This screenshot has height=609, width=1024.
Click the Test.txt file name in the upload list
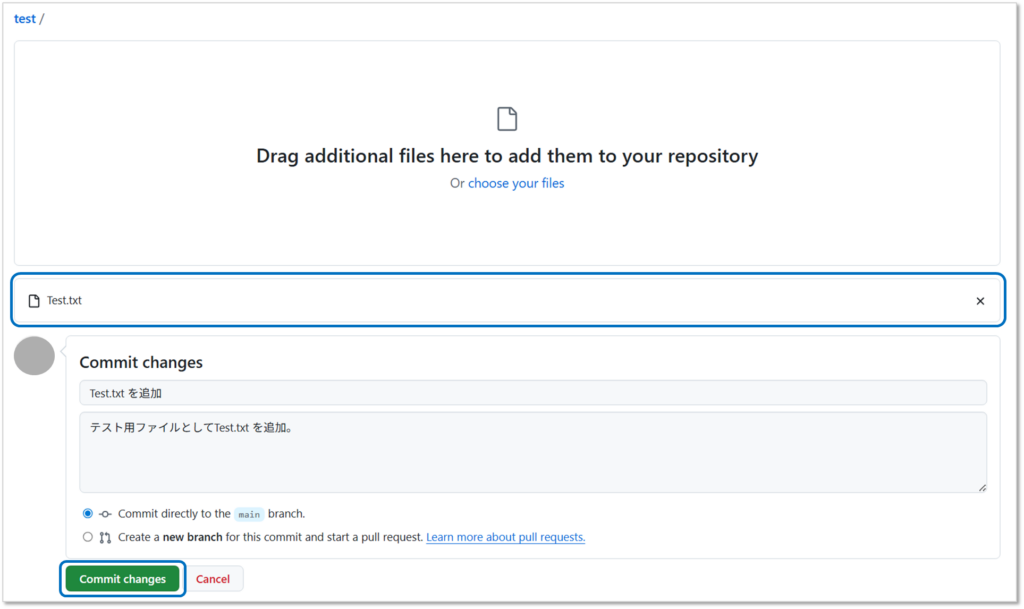point(64,301)
